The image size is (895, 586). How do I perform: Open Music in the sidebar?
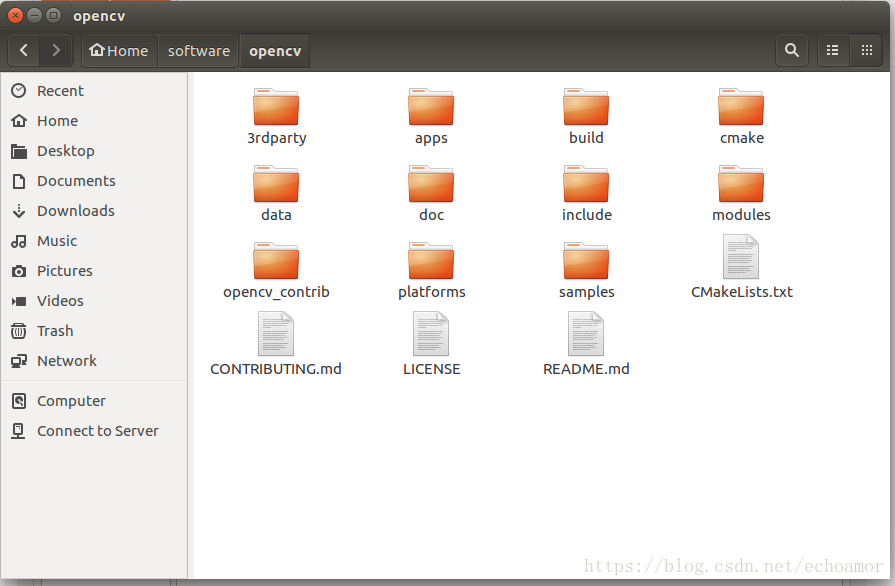pyautogui.click(x=94, y=241)
